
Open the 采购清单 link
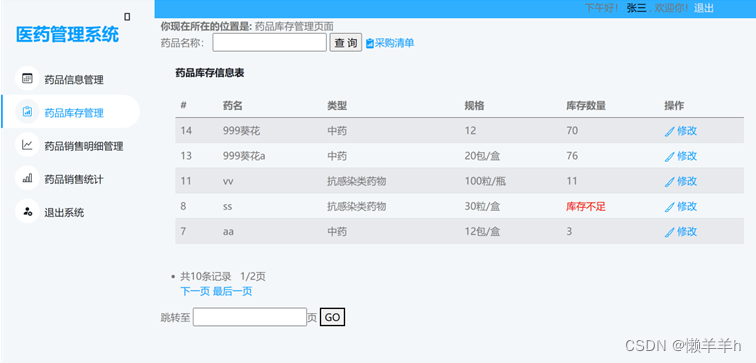[394, 43]
